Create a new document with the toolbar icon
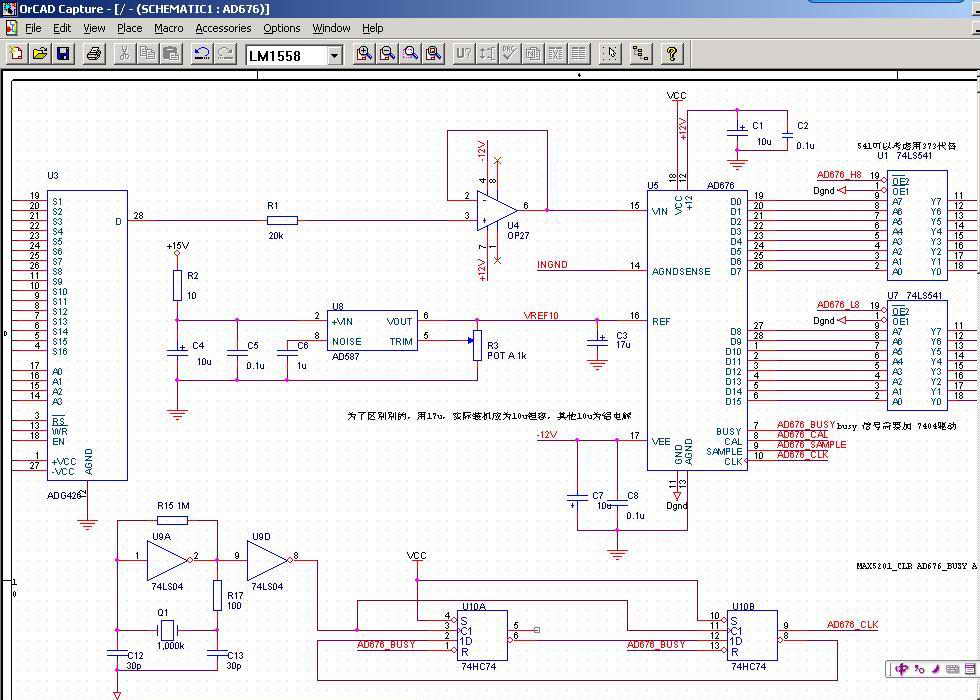Screen dimensions: 980x700 (17, 54)
